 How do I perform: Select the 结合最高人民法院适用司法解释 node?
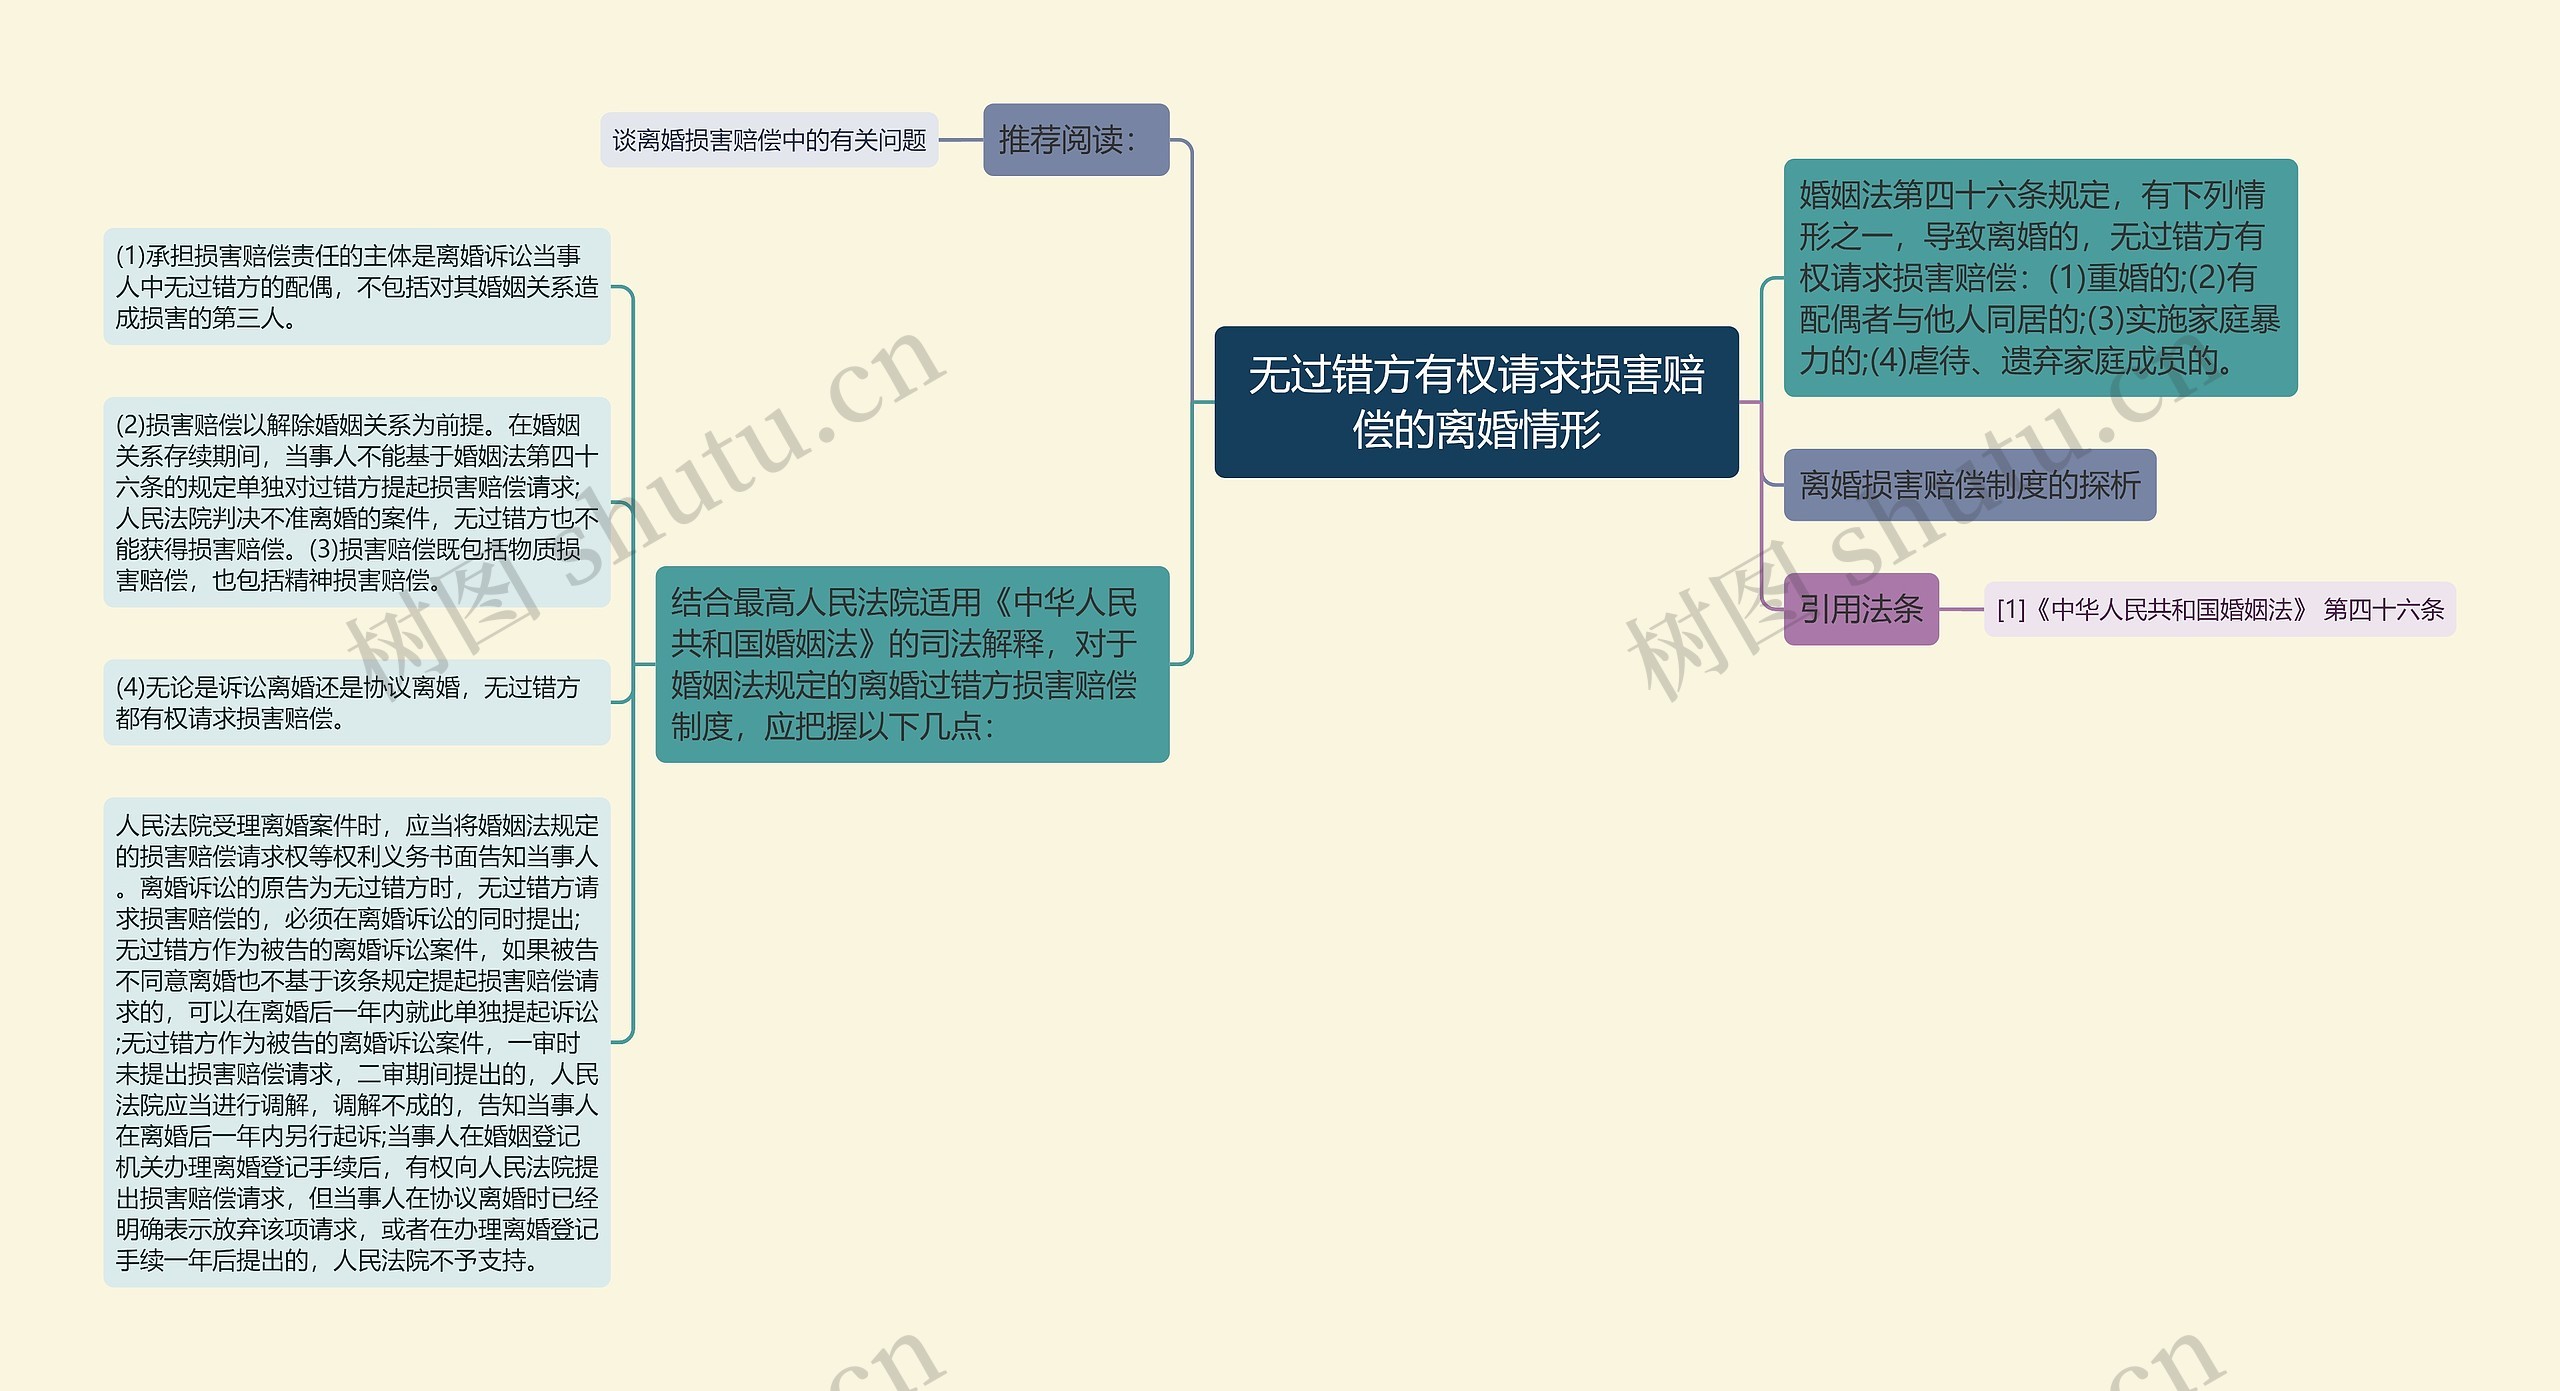[x=910, y=689]
